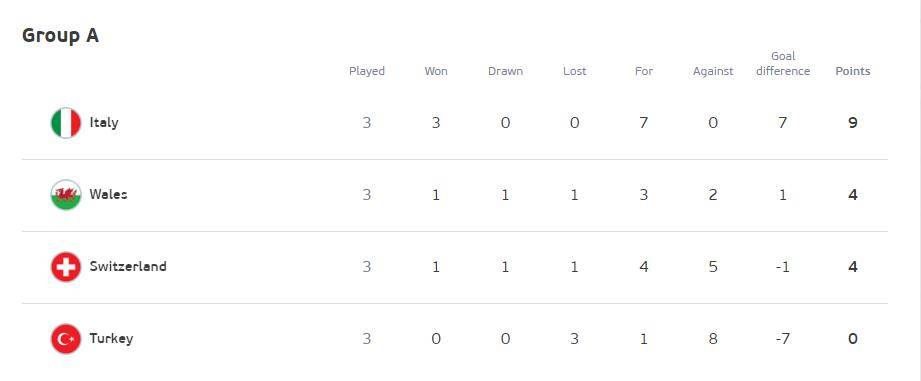Click the Turkey flag icon
Viewport: 921px width, 381px height.
(x=66, y=339)
